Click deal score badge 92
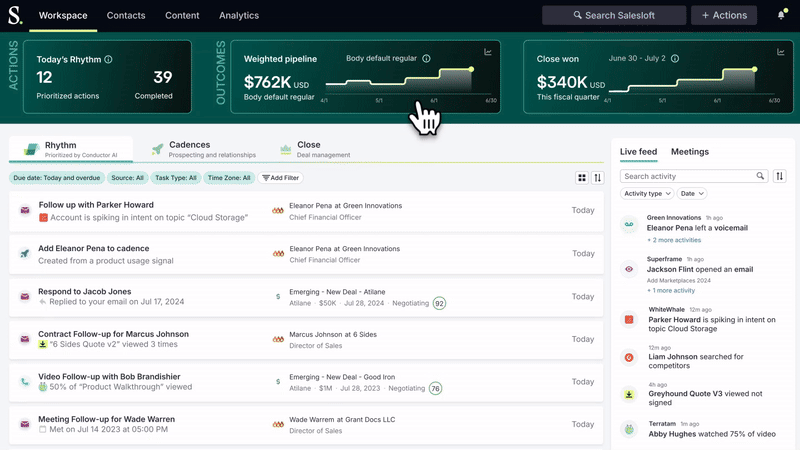This screenshot has width=800, height=450. 439,304
